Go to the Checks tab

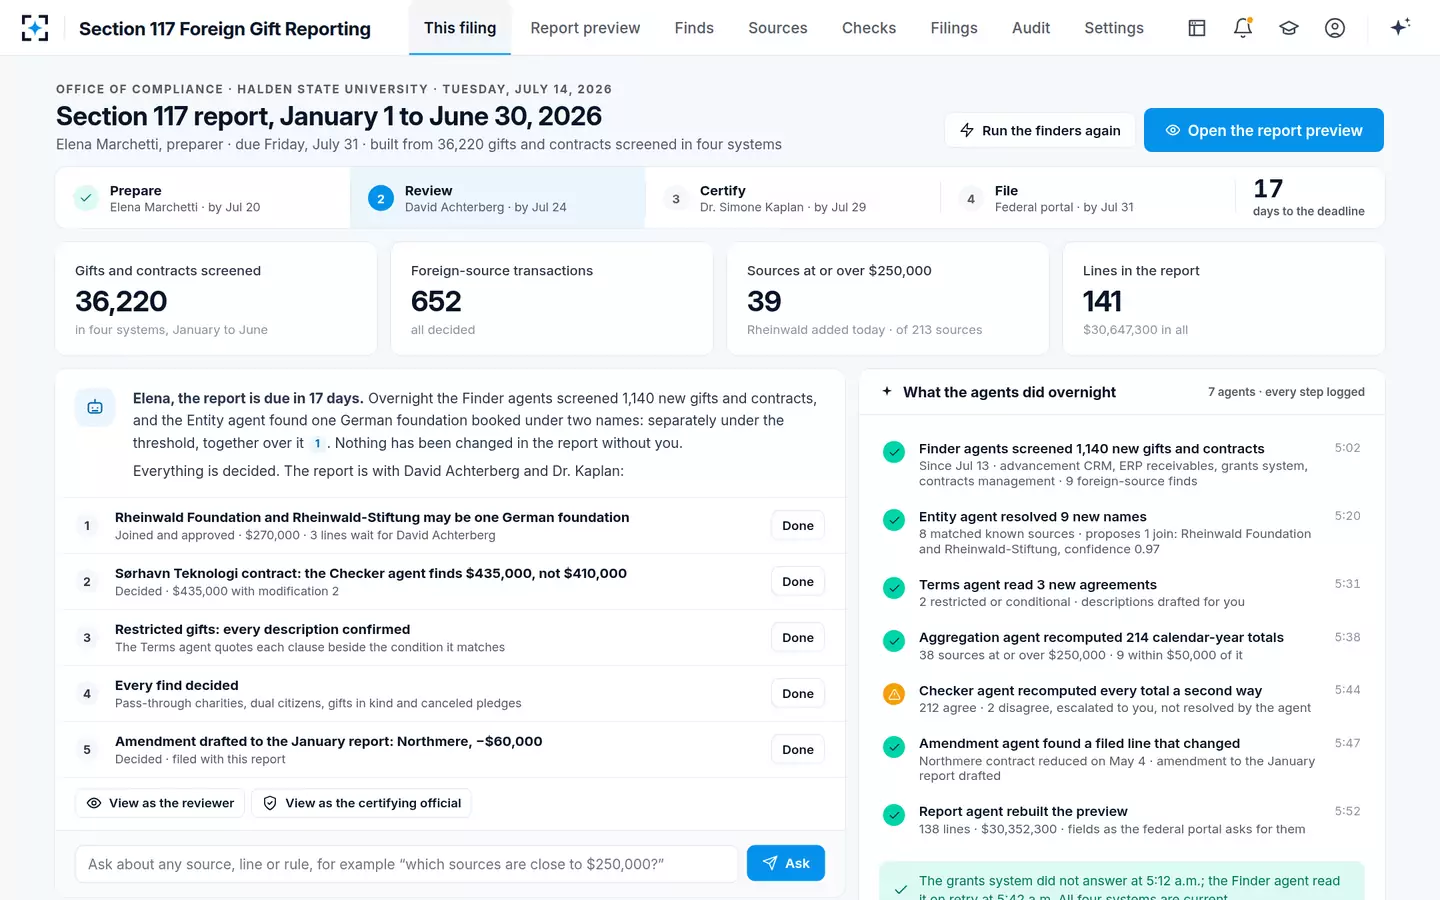(x=869, y=28)
